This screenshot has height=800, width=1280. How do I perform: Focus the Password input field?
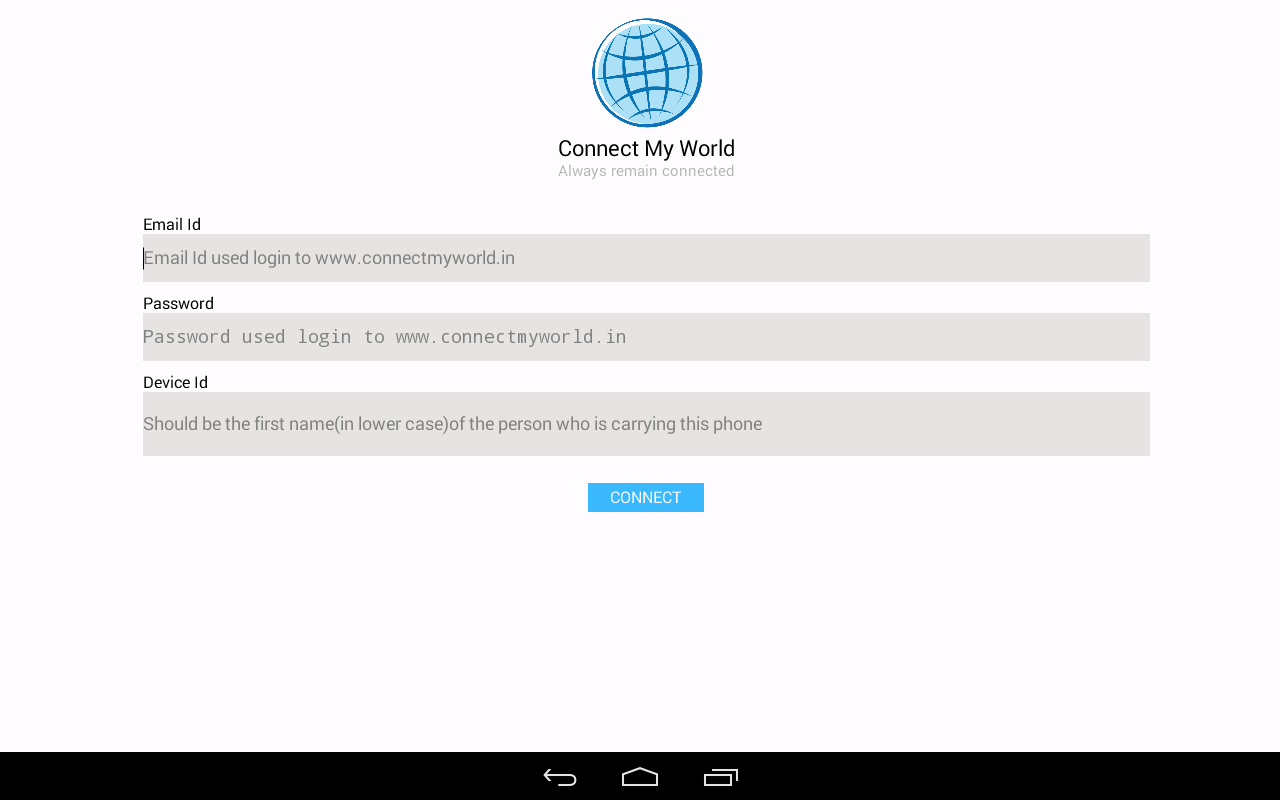click(x=646, y=337)
